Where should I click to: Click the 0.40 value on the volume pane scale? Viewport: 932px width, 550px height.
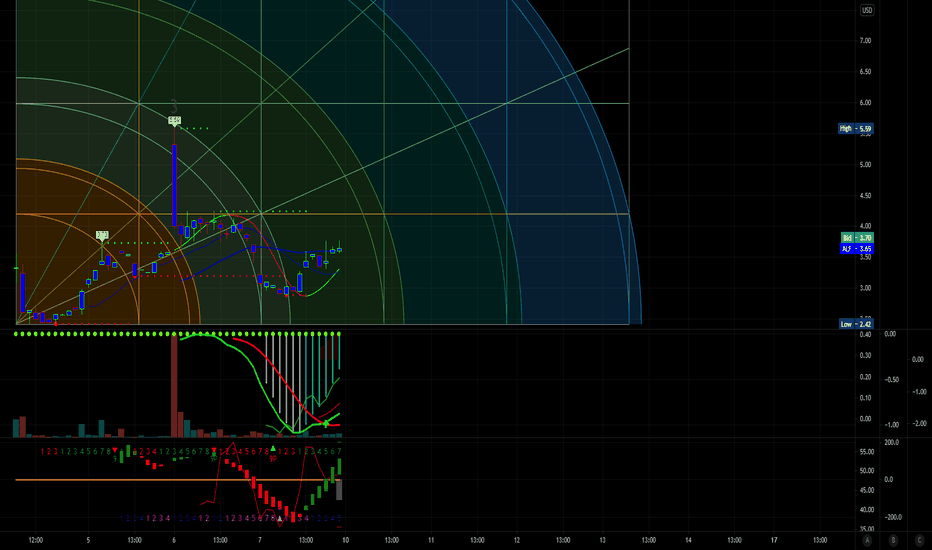pyautogui.click(x=865, y=334)
